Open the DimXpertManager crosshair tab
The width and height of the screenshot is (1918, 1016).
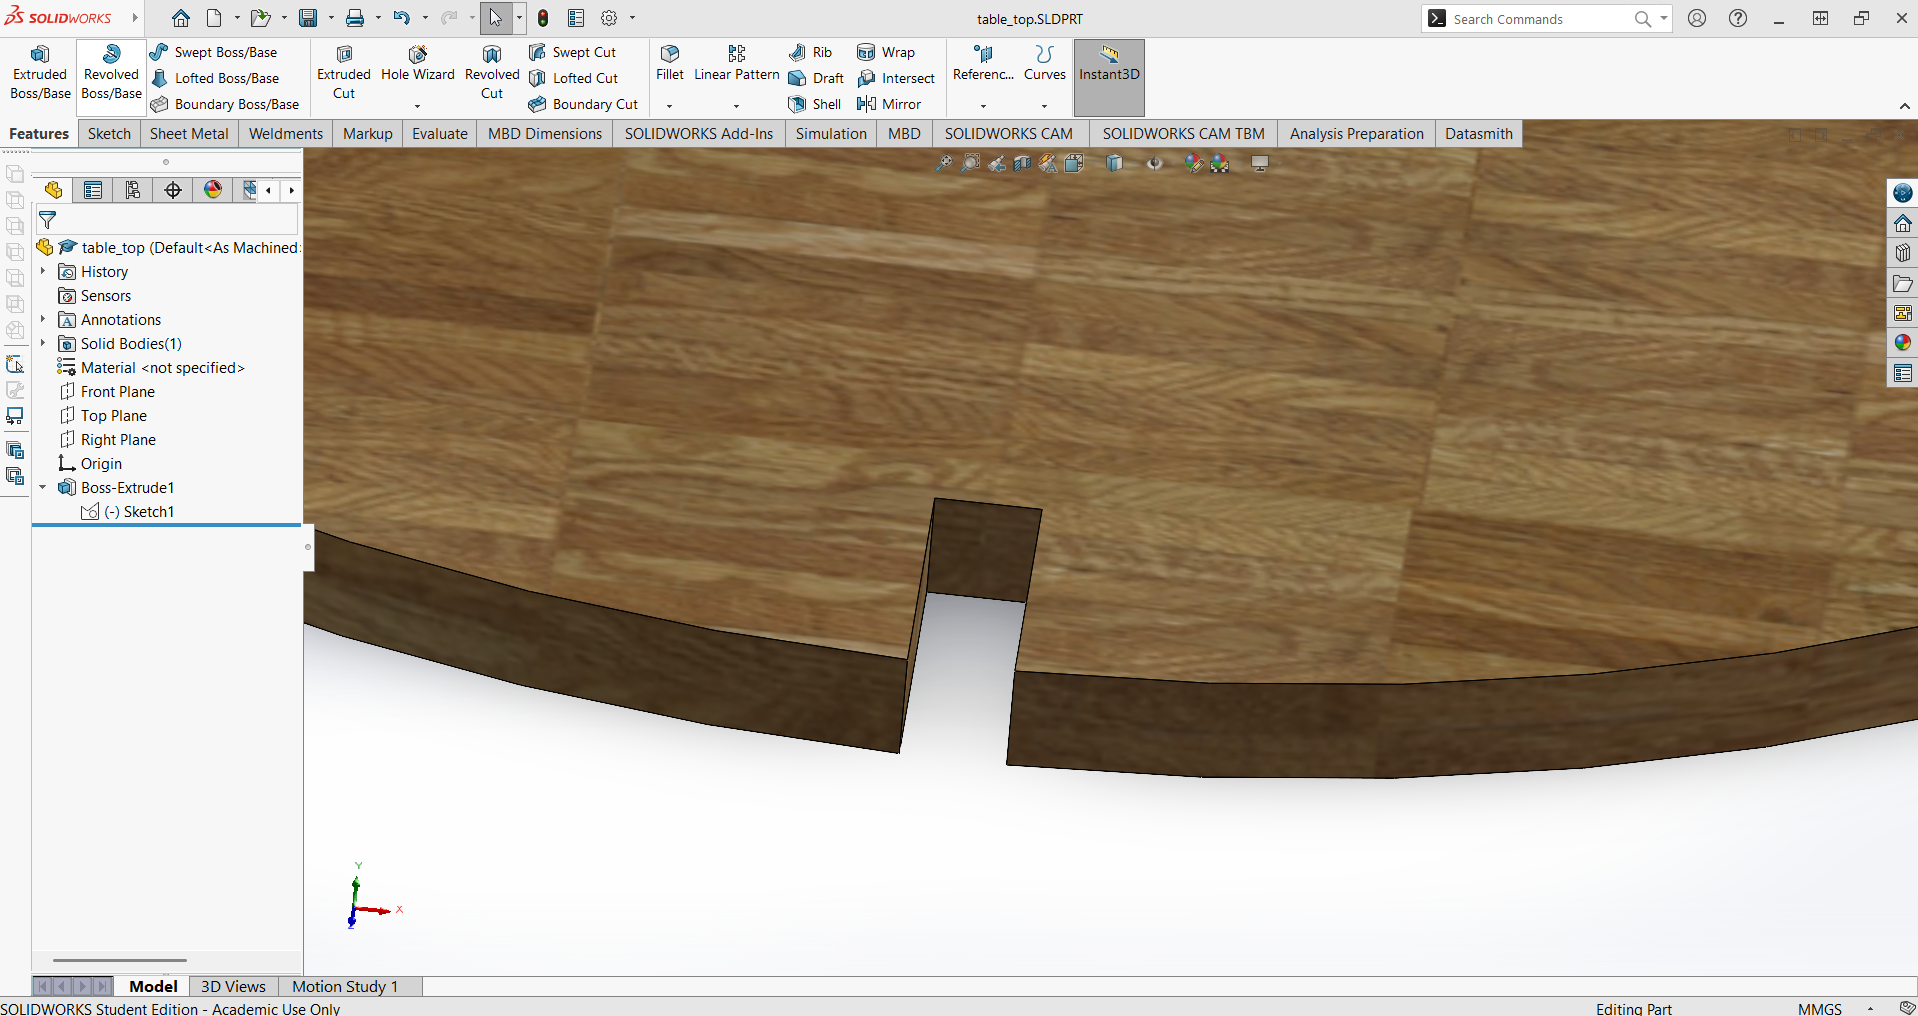[x=173, y=190]
